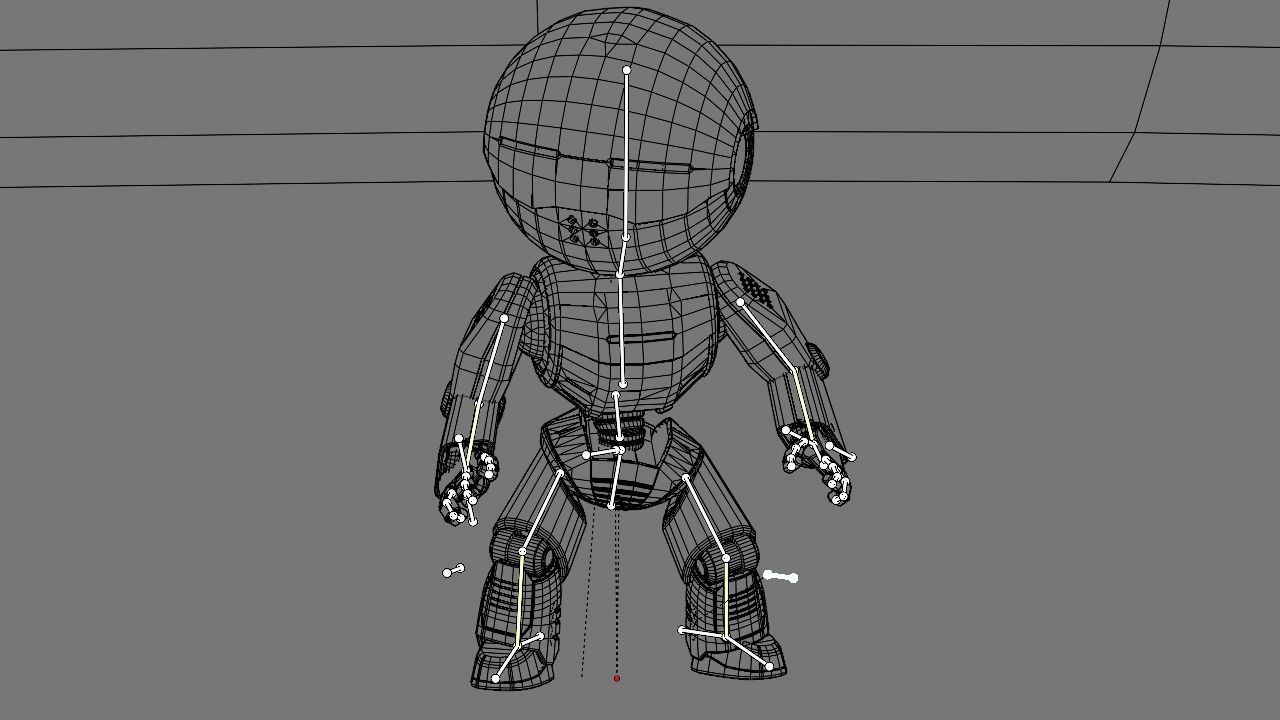Select the robot's left foot toe bone

point(747,651)
